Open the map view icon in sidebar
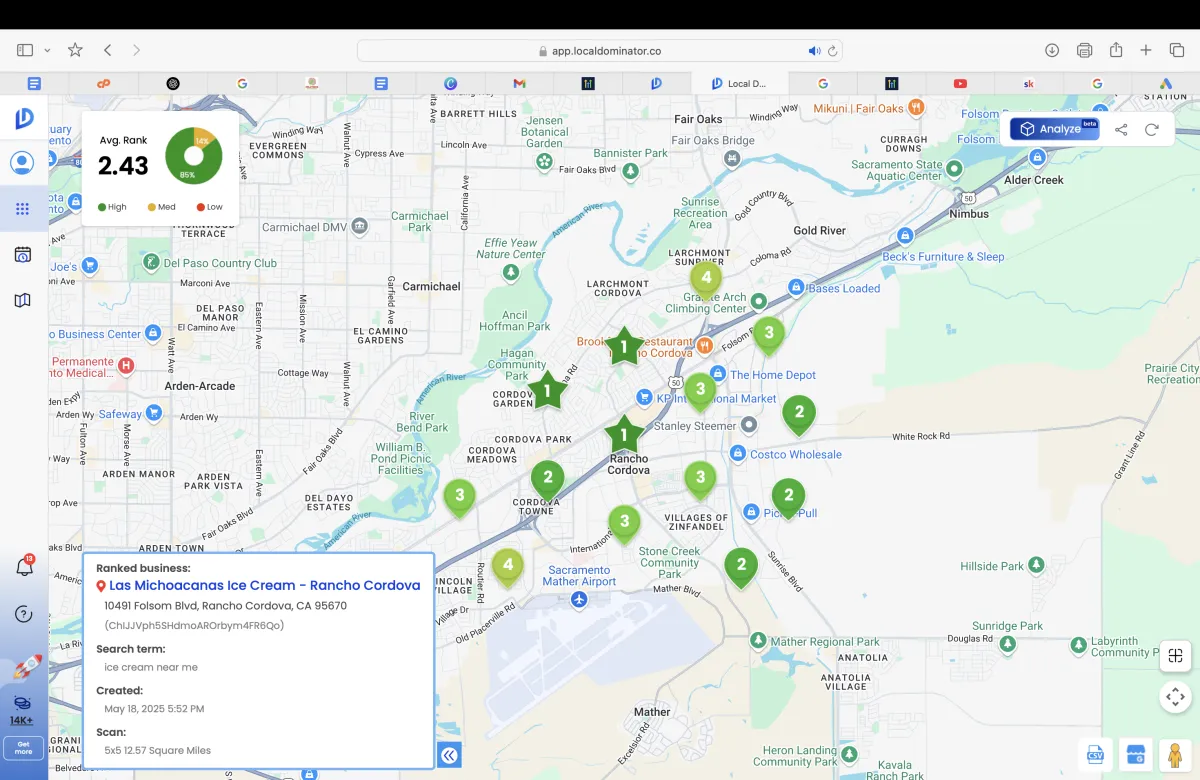1200x780 pixels. 22,300
